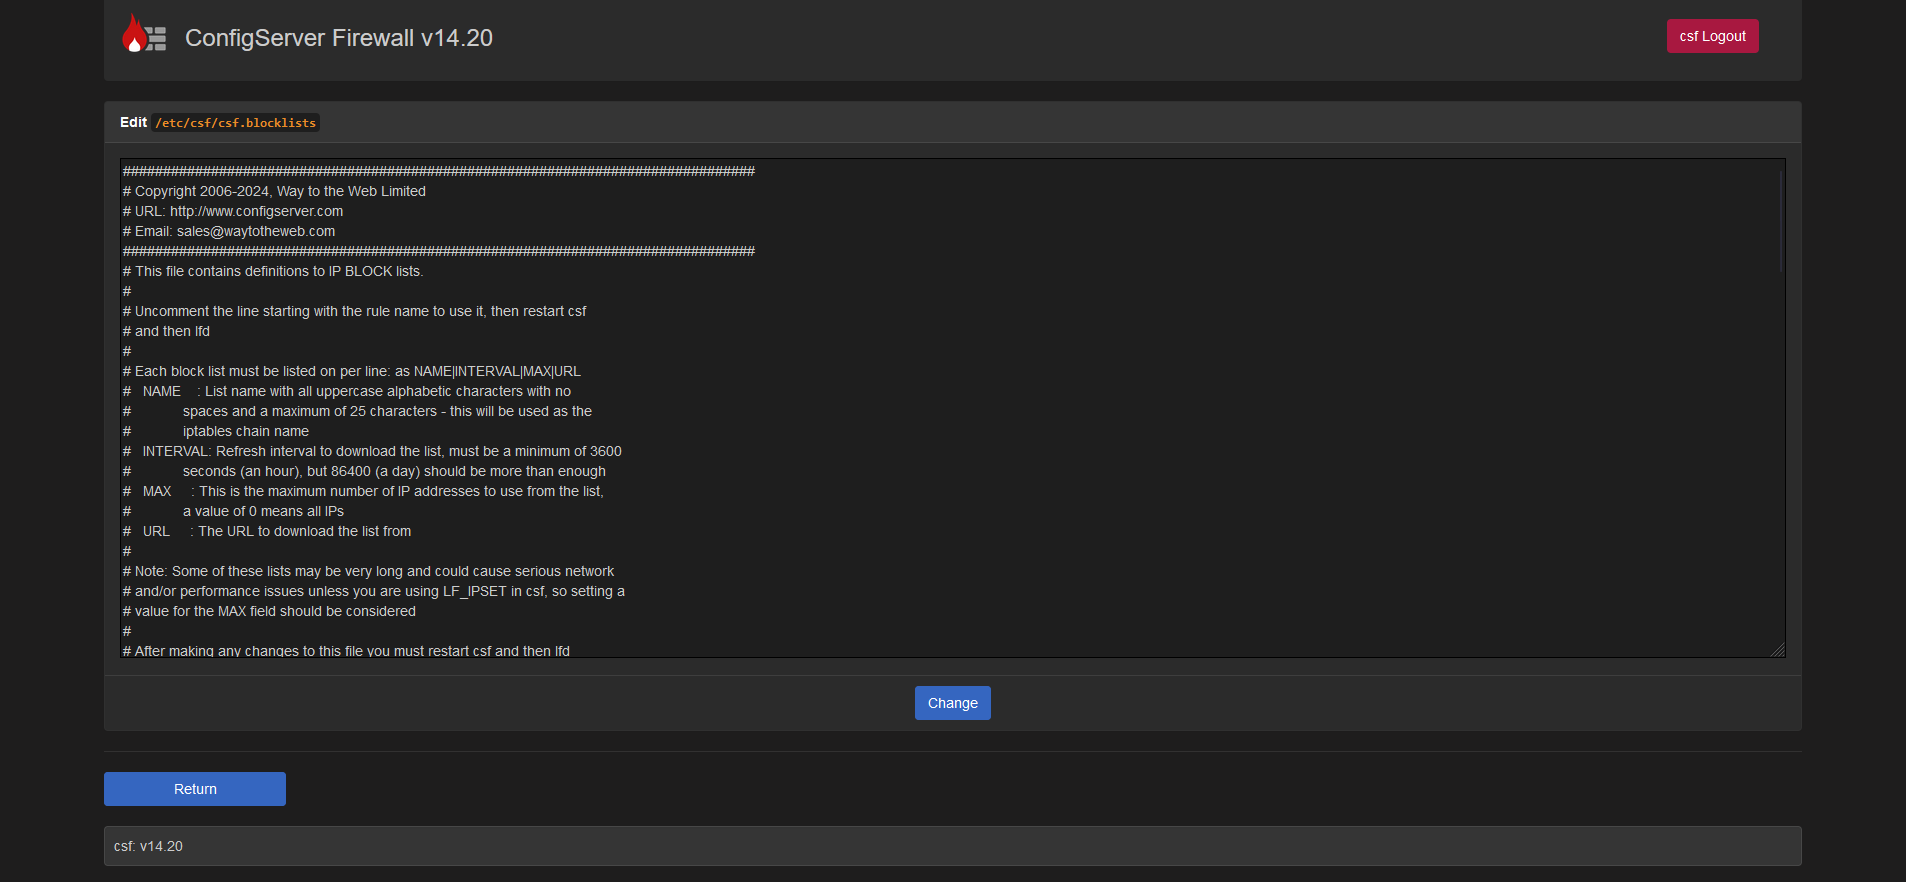The width and height of the screenshot is (1906, 882).
Task: Log out using the csf Logout button
Action: [1712, 36]
